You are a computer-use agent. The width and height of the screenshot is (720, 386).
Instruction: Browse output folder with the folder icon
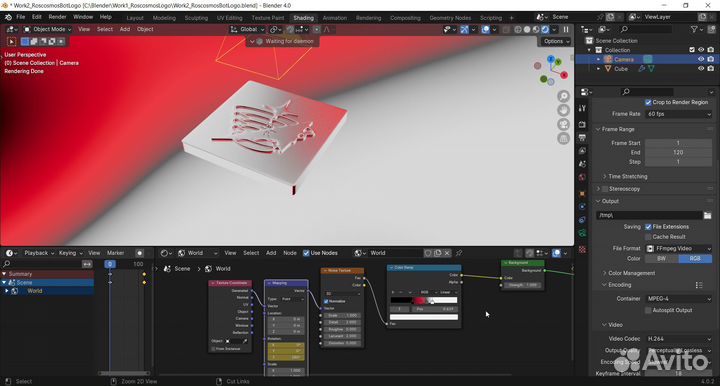(707, 215)
